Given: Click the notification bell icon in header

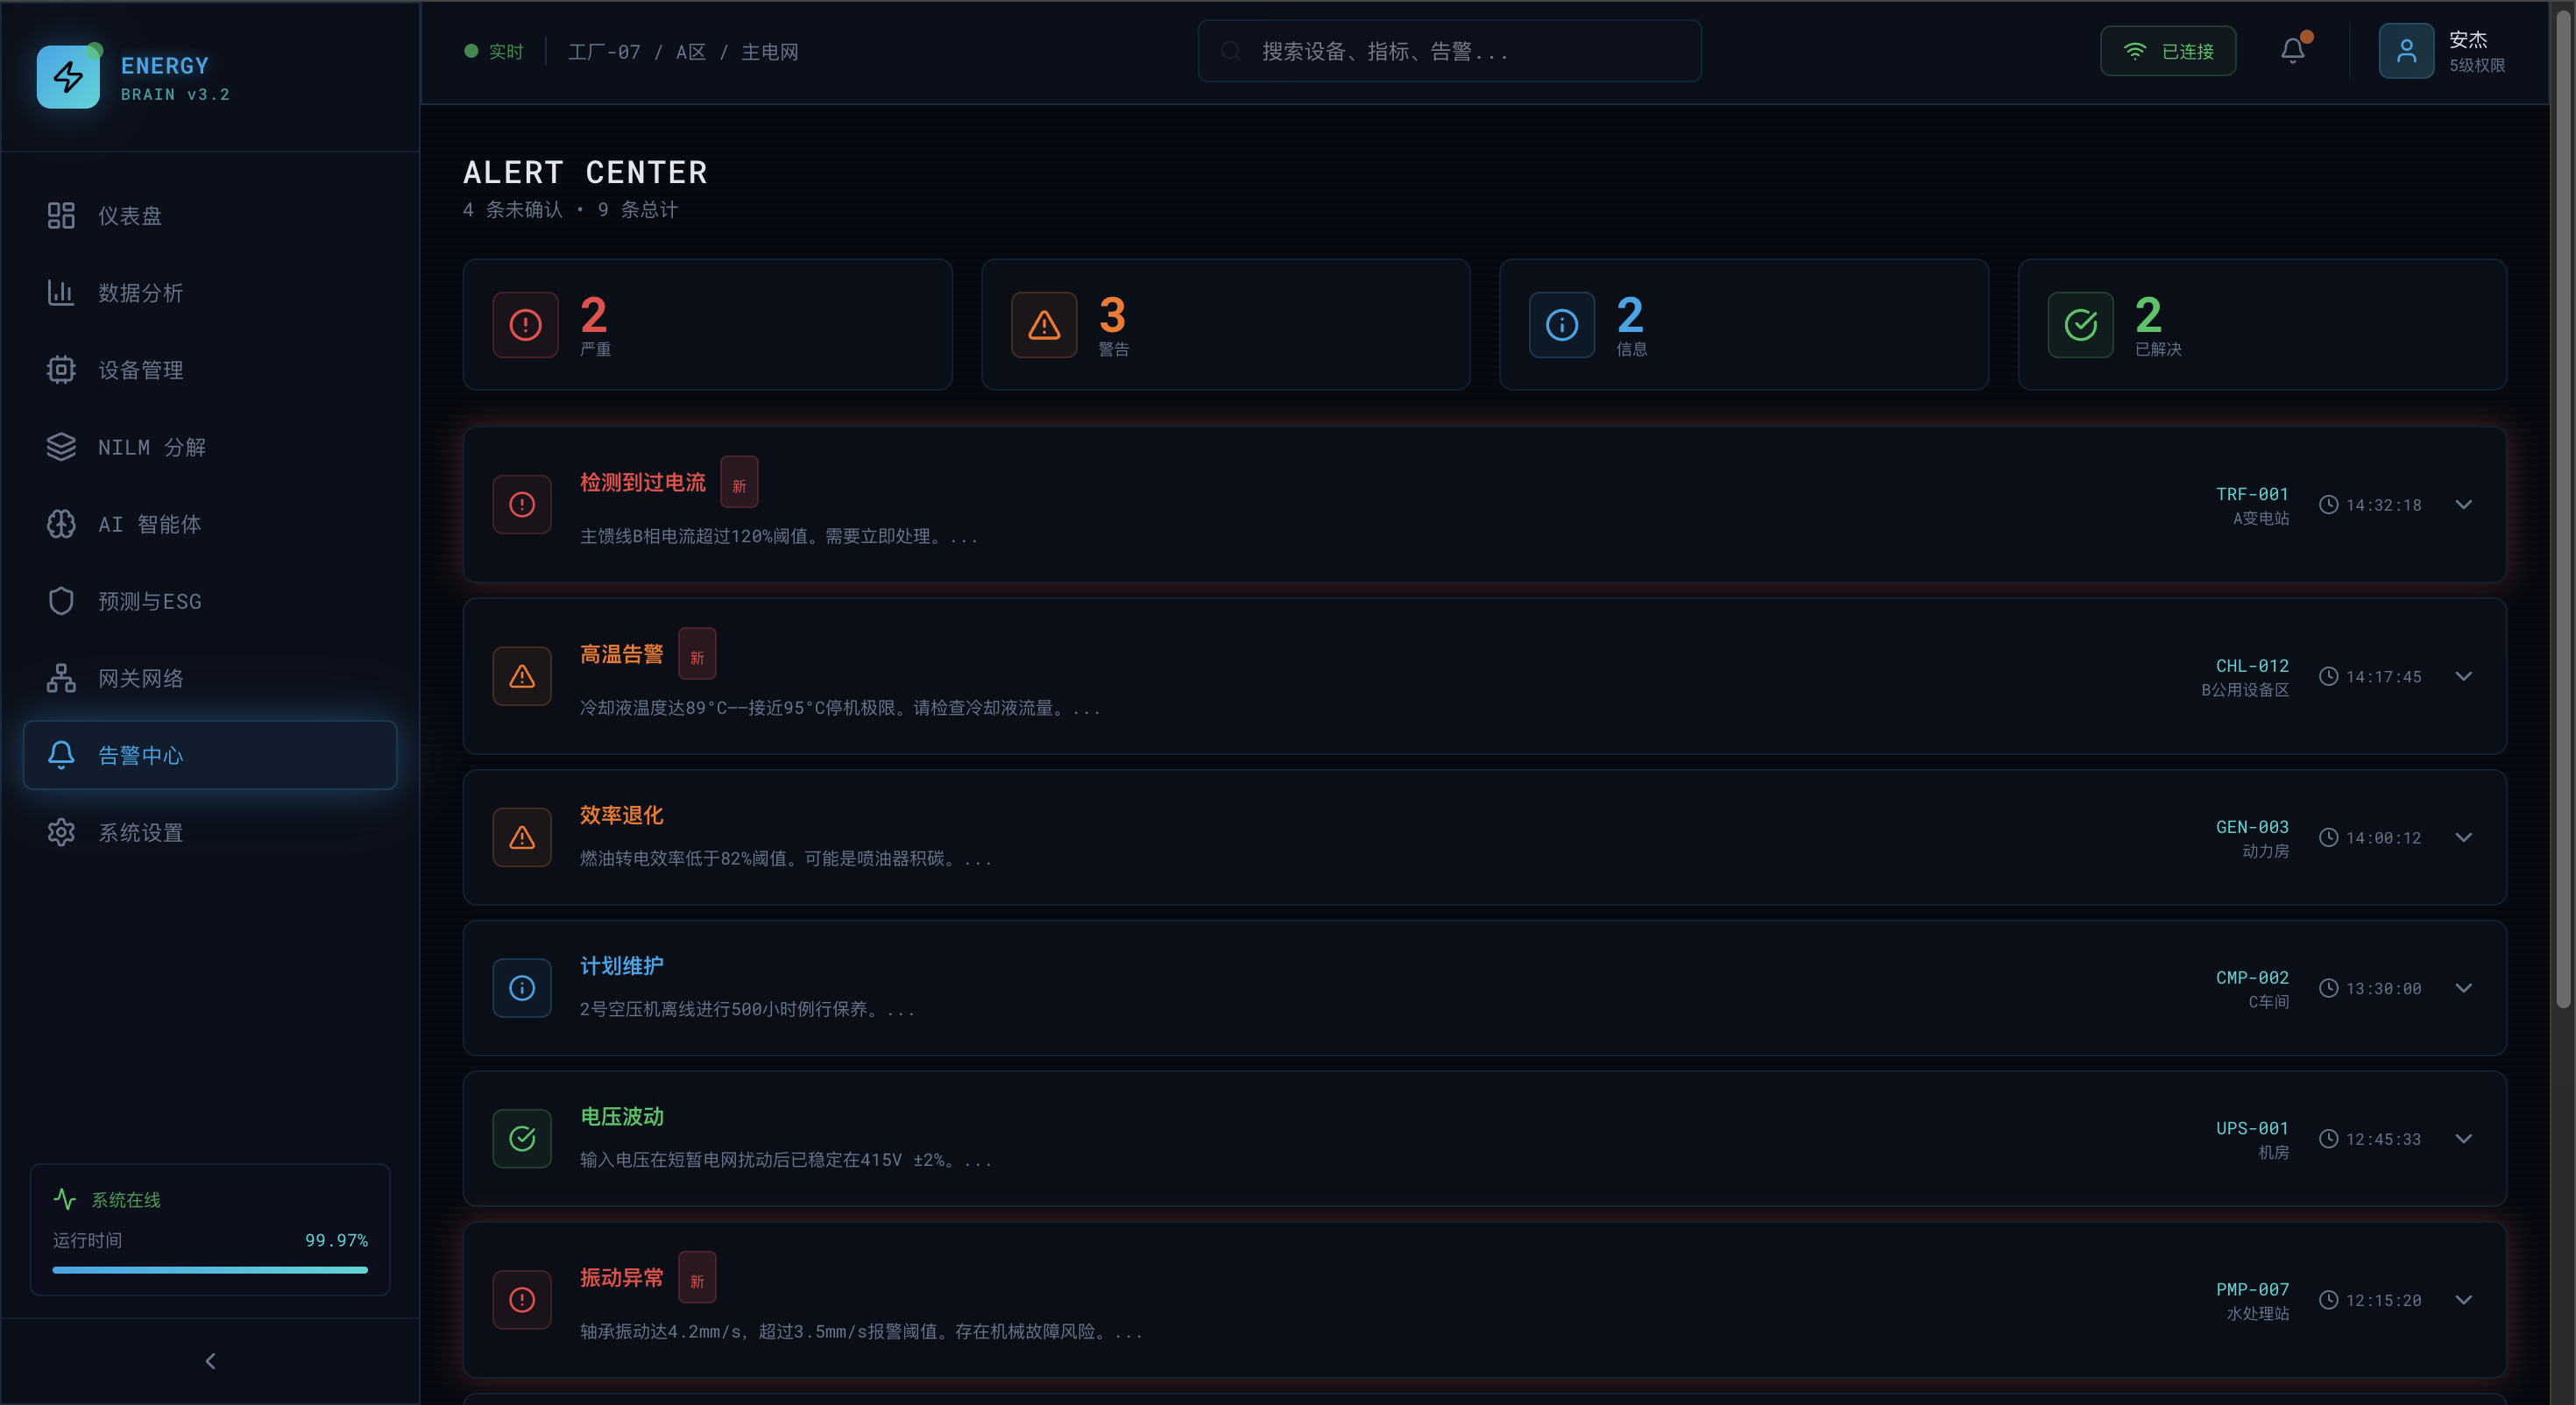Looking at the screenshot, I should pyautogui.click(x=2292, y=51).
